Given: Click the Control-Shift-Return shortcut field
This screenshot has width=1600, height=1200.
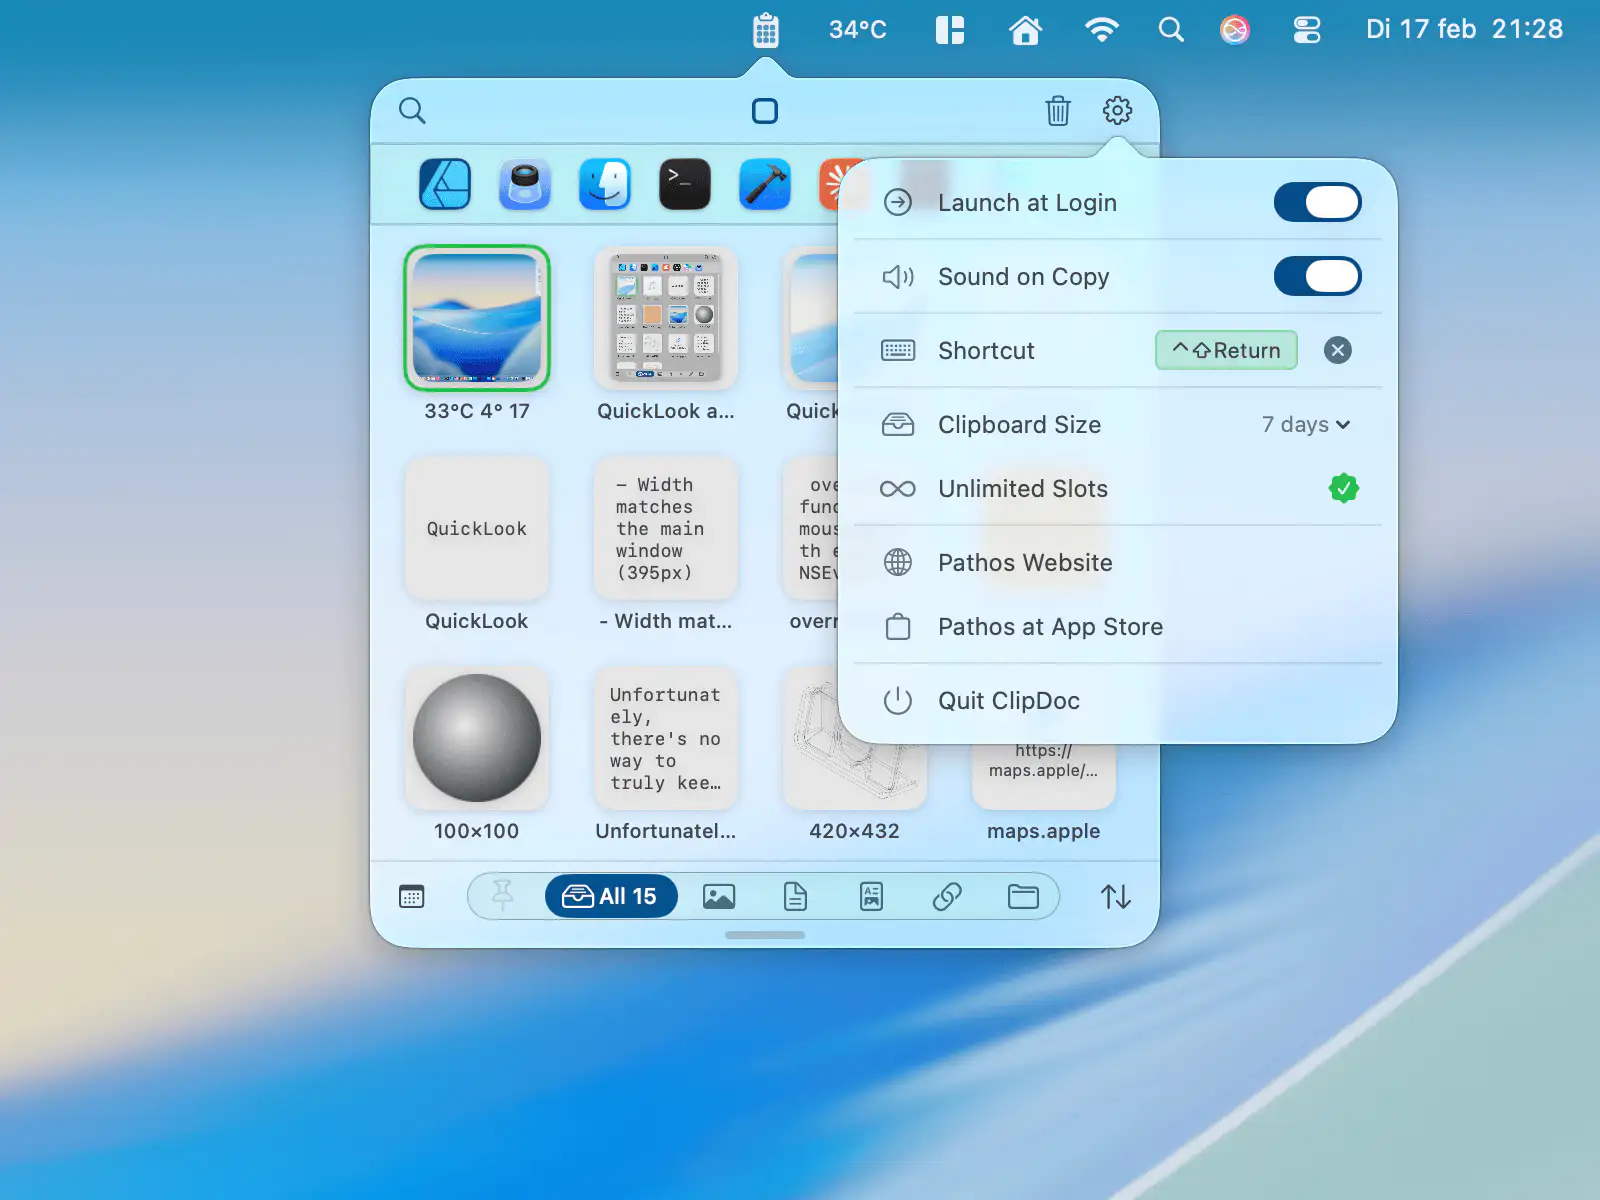Looking at the screenshot, I should 1226,351.
